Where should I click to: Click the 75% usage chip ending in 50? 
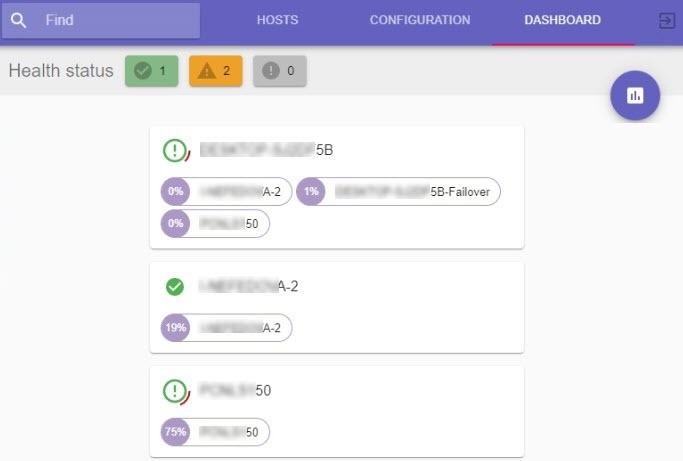(215, 432)
